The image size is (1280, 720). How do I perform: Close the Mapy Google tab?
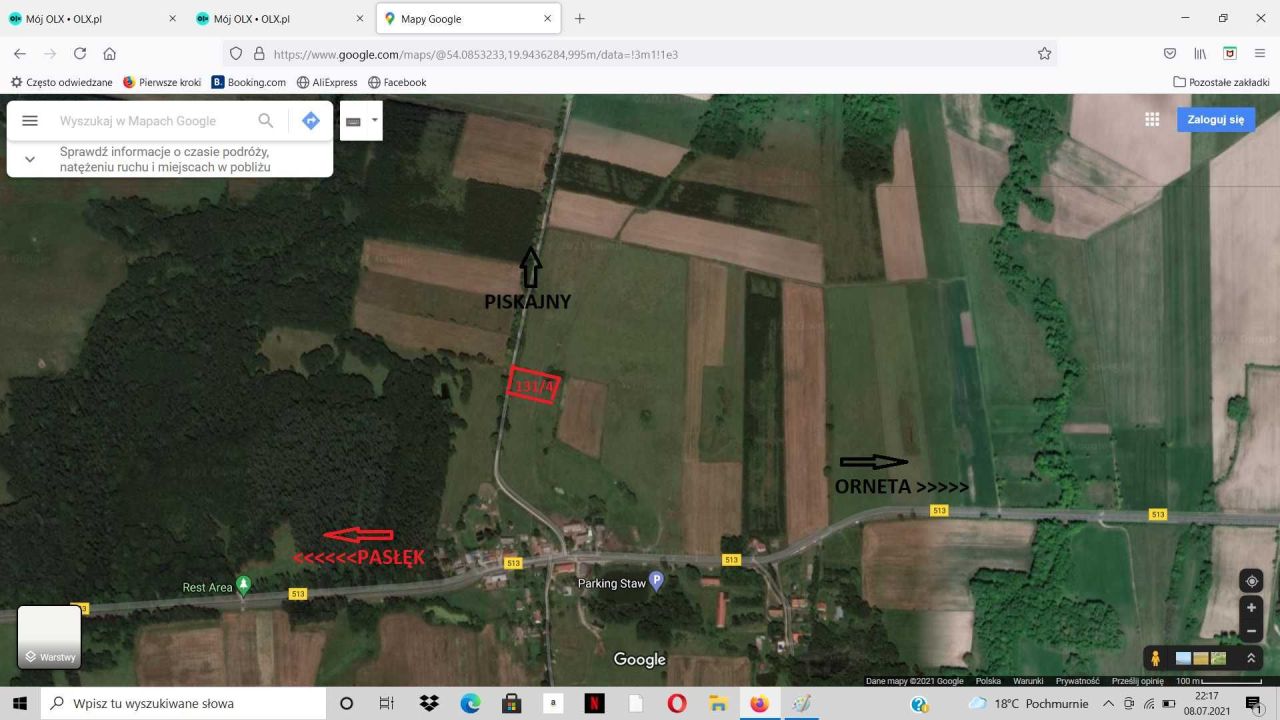point(547,18)
